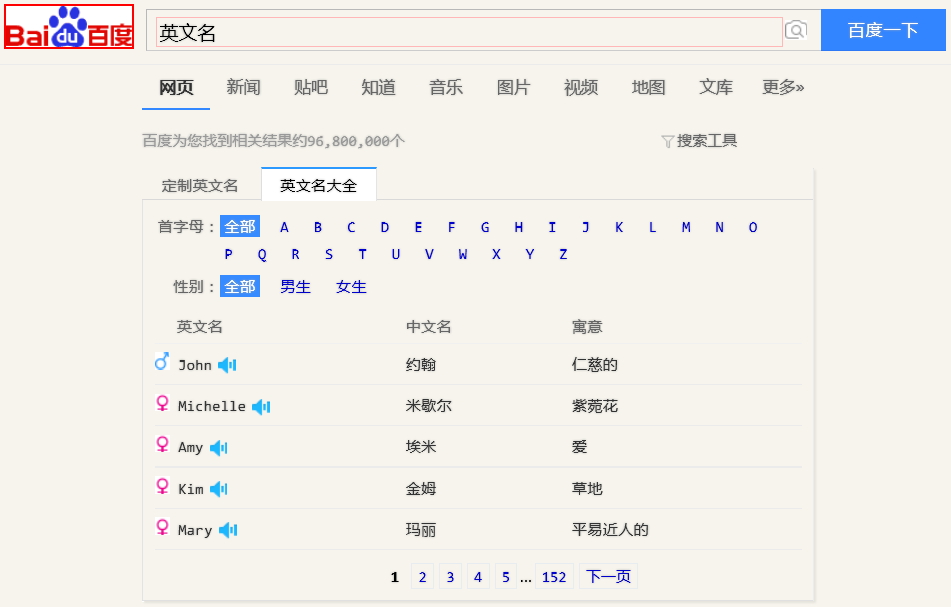This screenshot has width=951, height=607.
Task: Click the name Michelle
Action: [212, 406]
